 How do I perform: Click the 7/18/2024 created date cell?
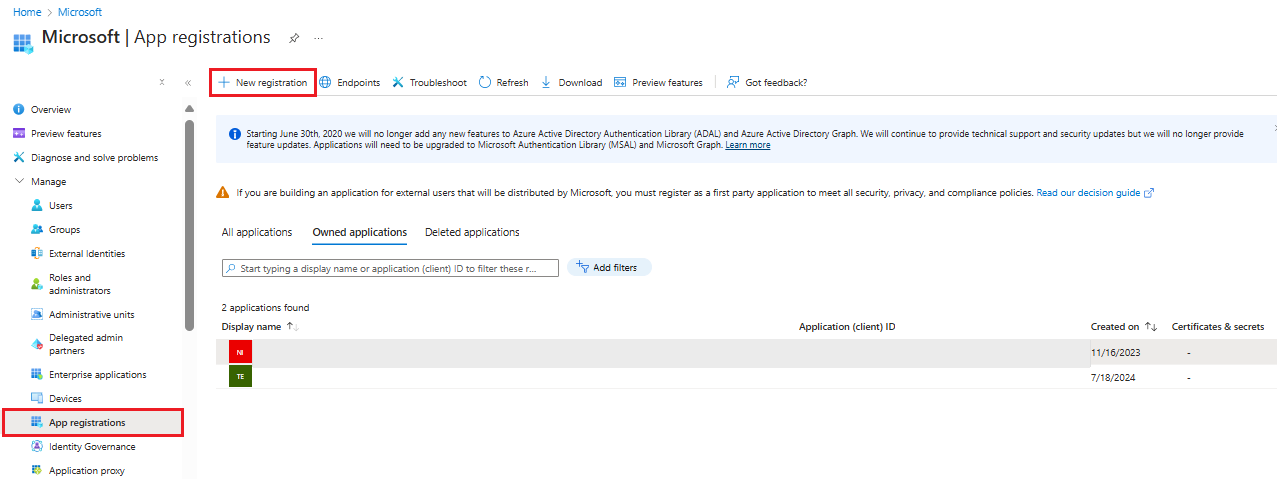pos(1113,377)
